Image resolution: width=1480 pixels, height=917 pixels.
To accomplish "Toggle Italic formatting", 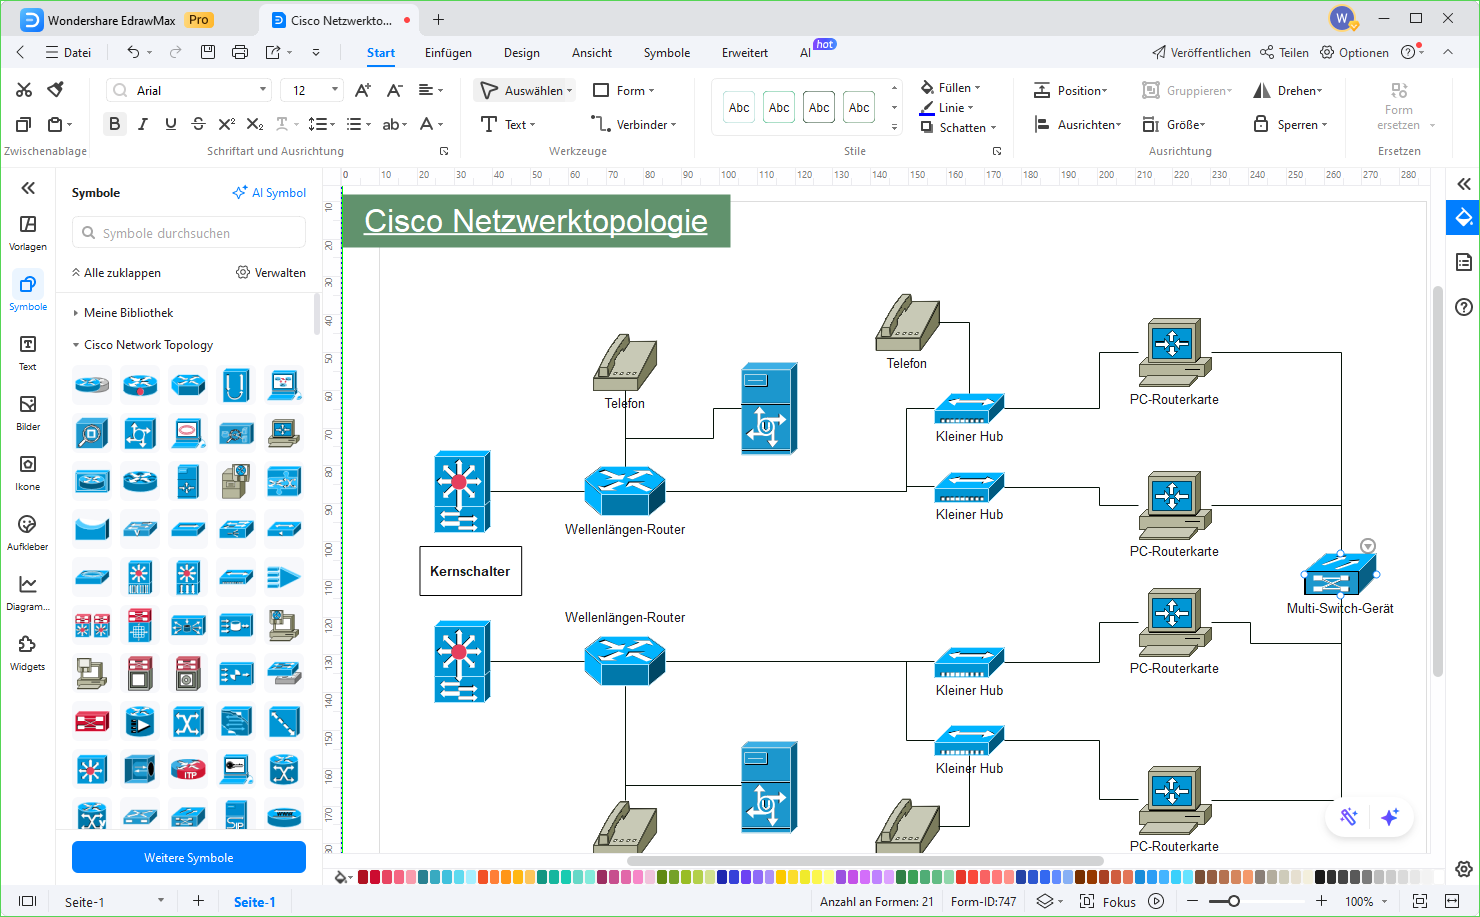I will tap(143, 124).
